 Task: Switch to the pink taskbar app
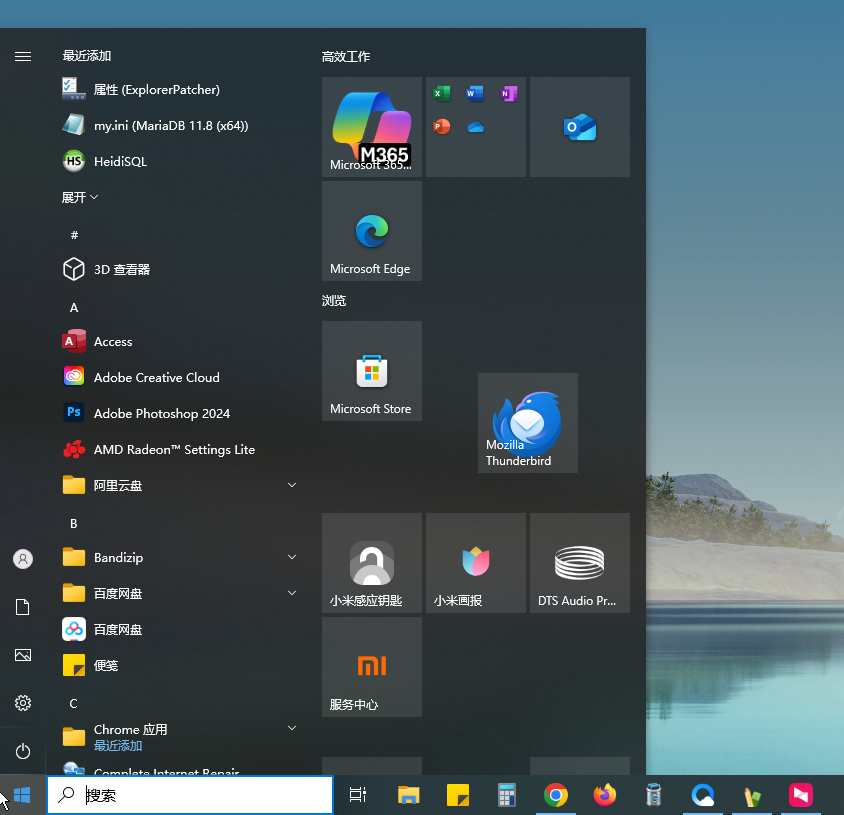(x=801, y=795)
